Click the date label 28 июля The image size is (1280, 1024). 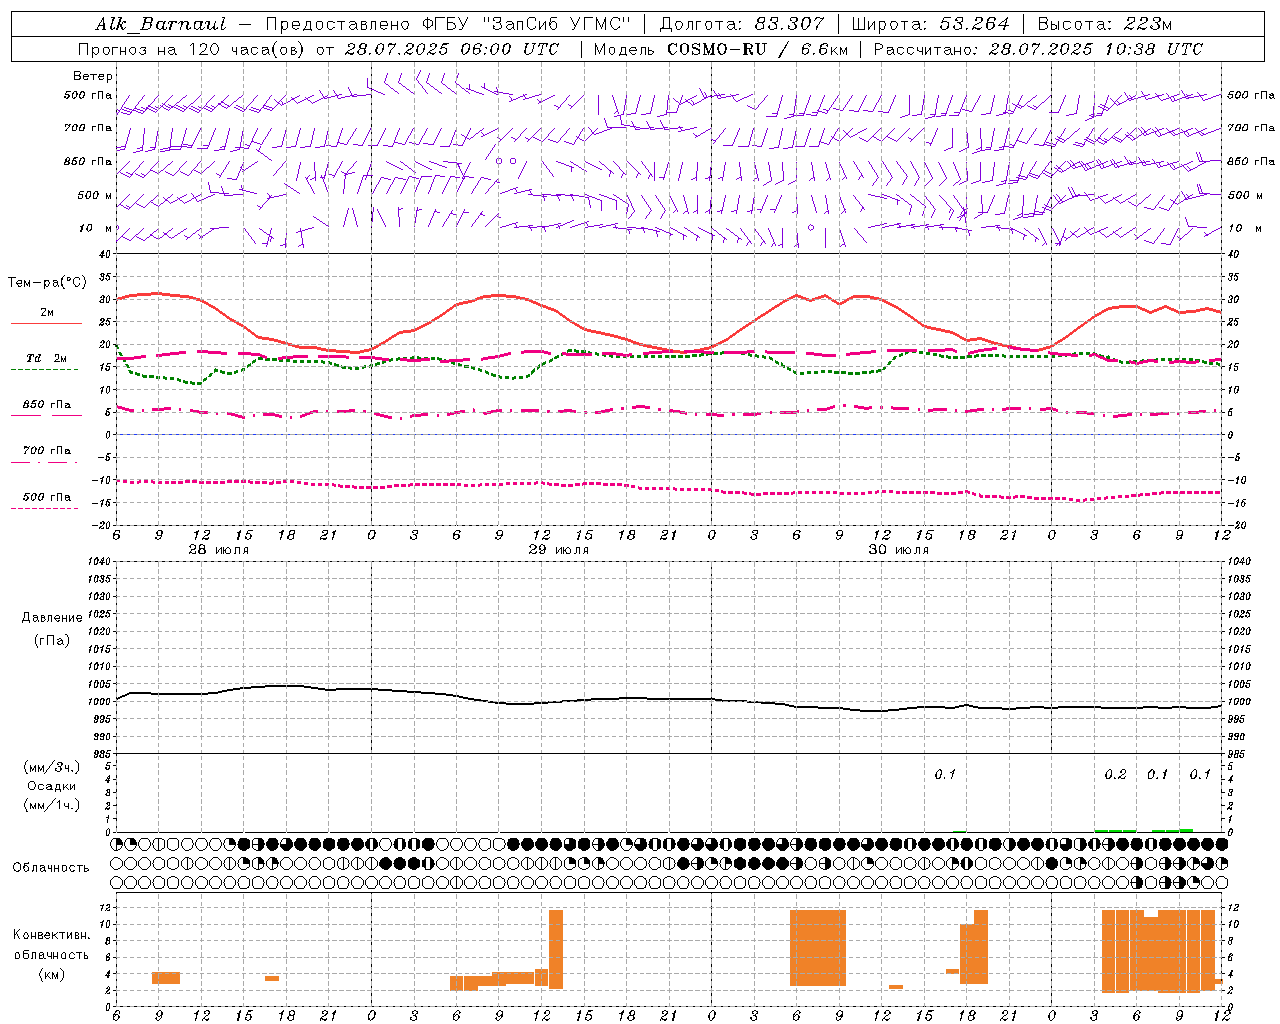click(x=219, y=550)
